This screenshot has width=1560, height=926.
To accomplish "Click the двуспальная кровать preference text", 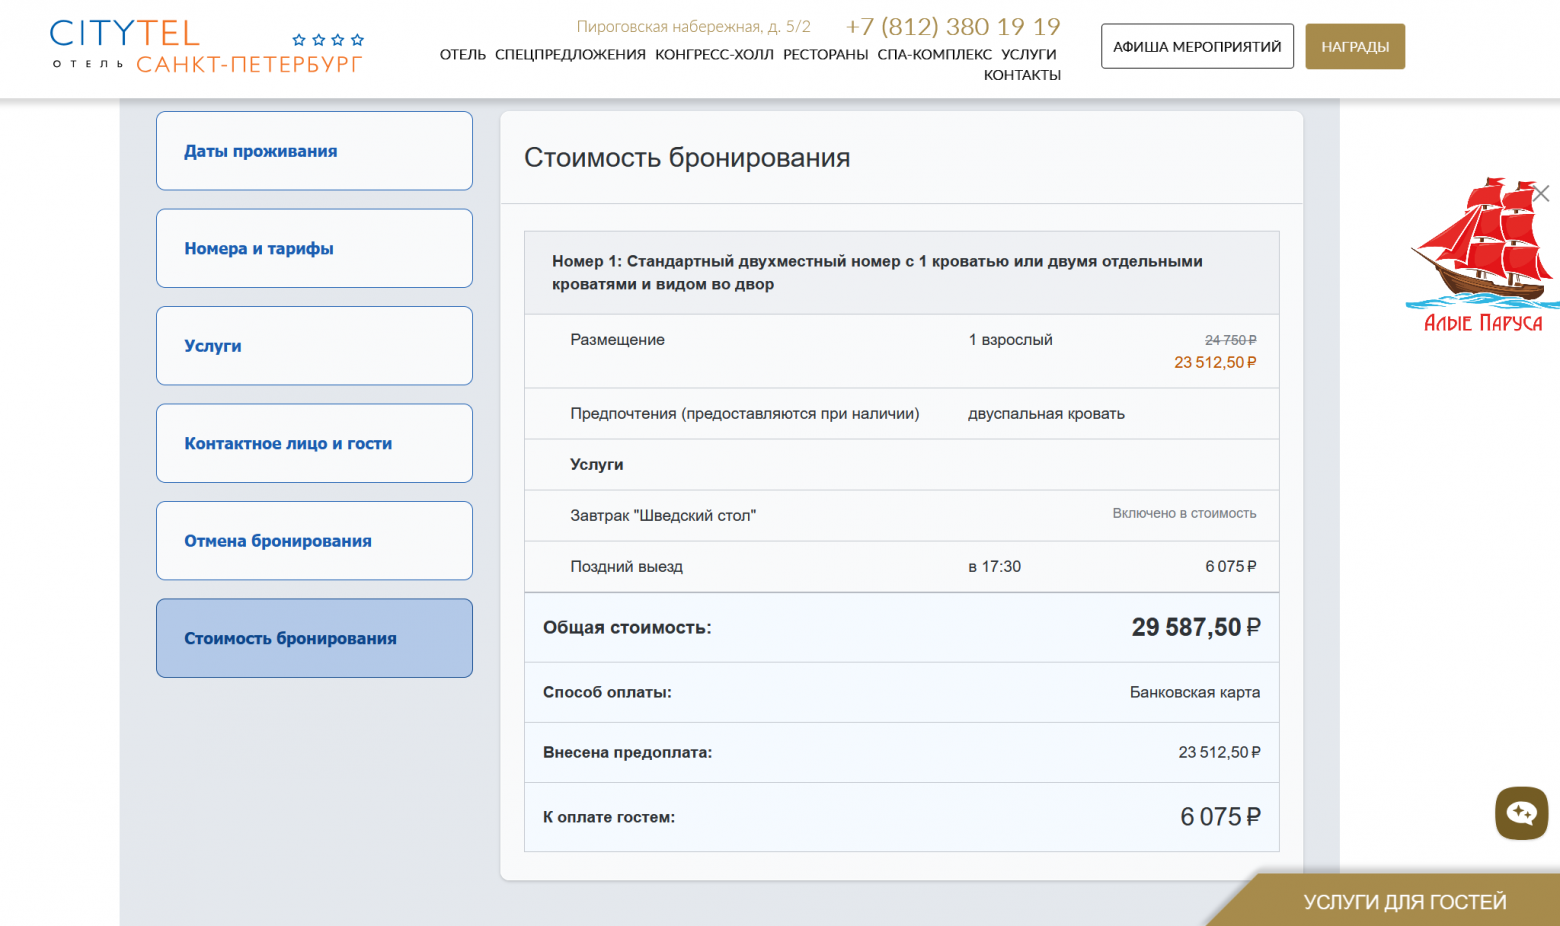I will click(x=1046, y=414).
